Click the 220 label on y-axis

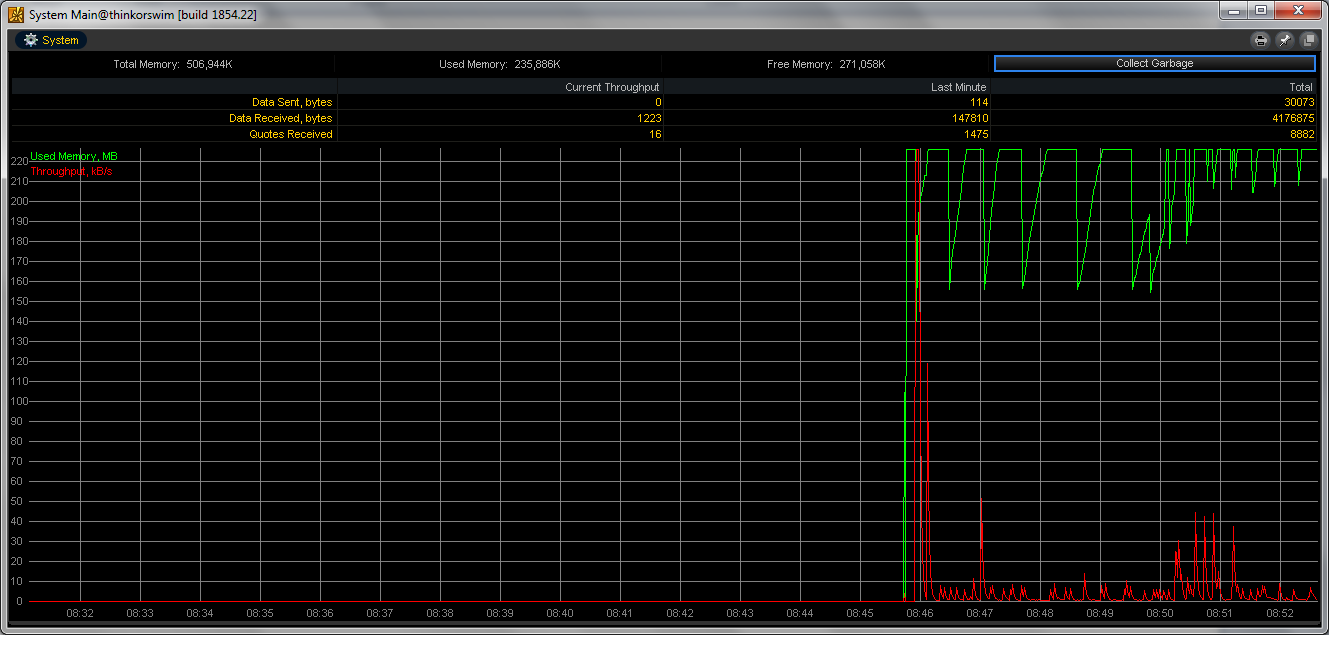19,161
